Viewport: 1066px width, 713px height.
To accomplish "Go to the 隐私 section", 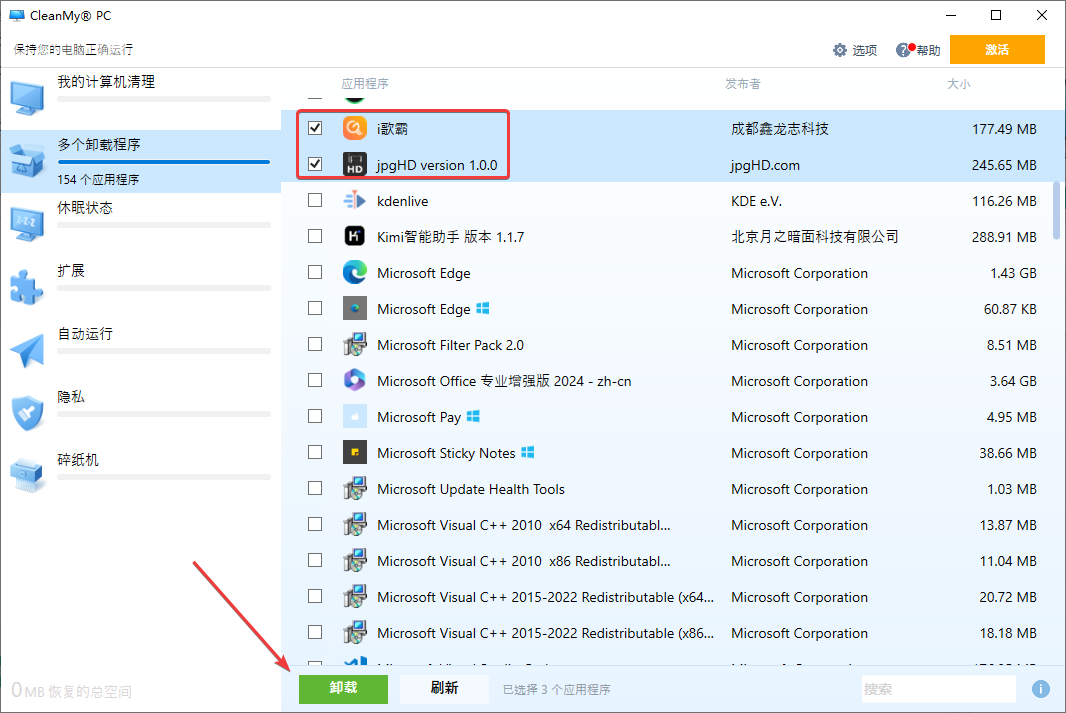I will tap(141, 413).
